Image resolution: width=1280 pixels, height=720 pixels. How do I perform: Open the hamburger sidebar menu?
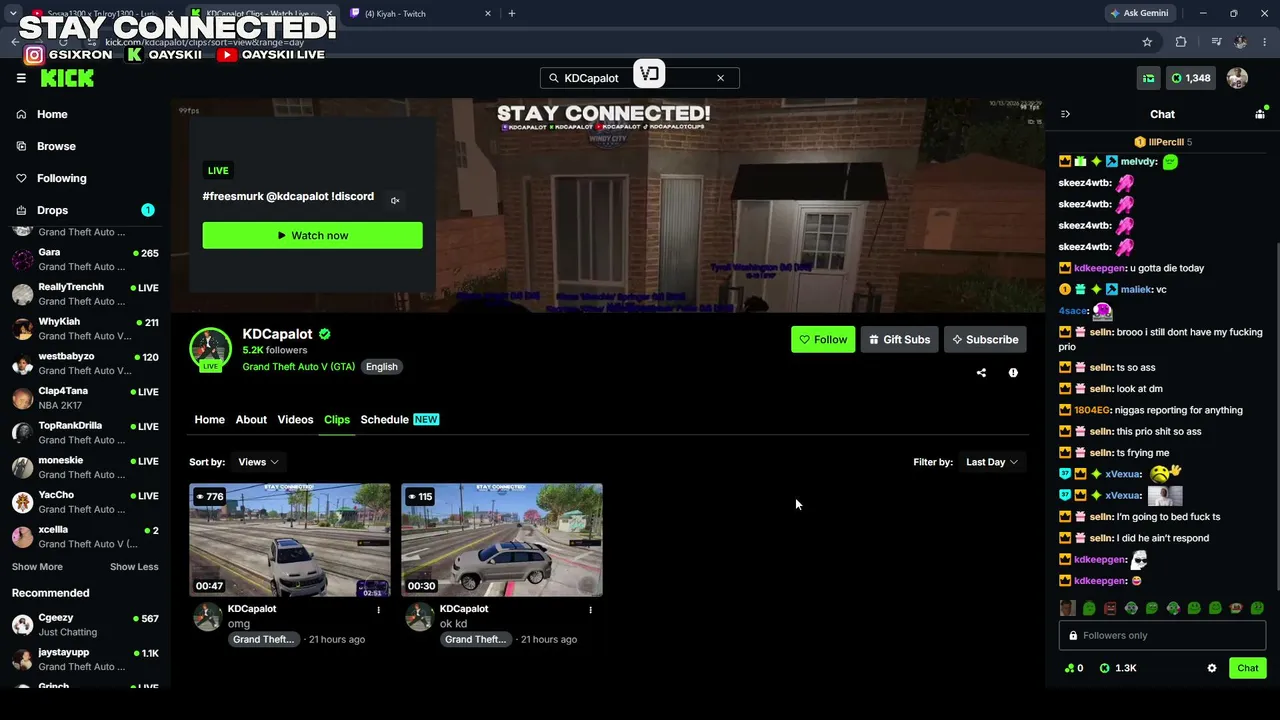click(21, 78)
